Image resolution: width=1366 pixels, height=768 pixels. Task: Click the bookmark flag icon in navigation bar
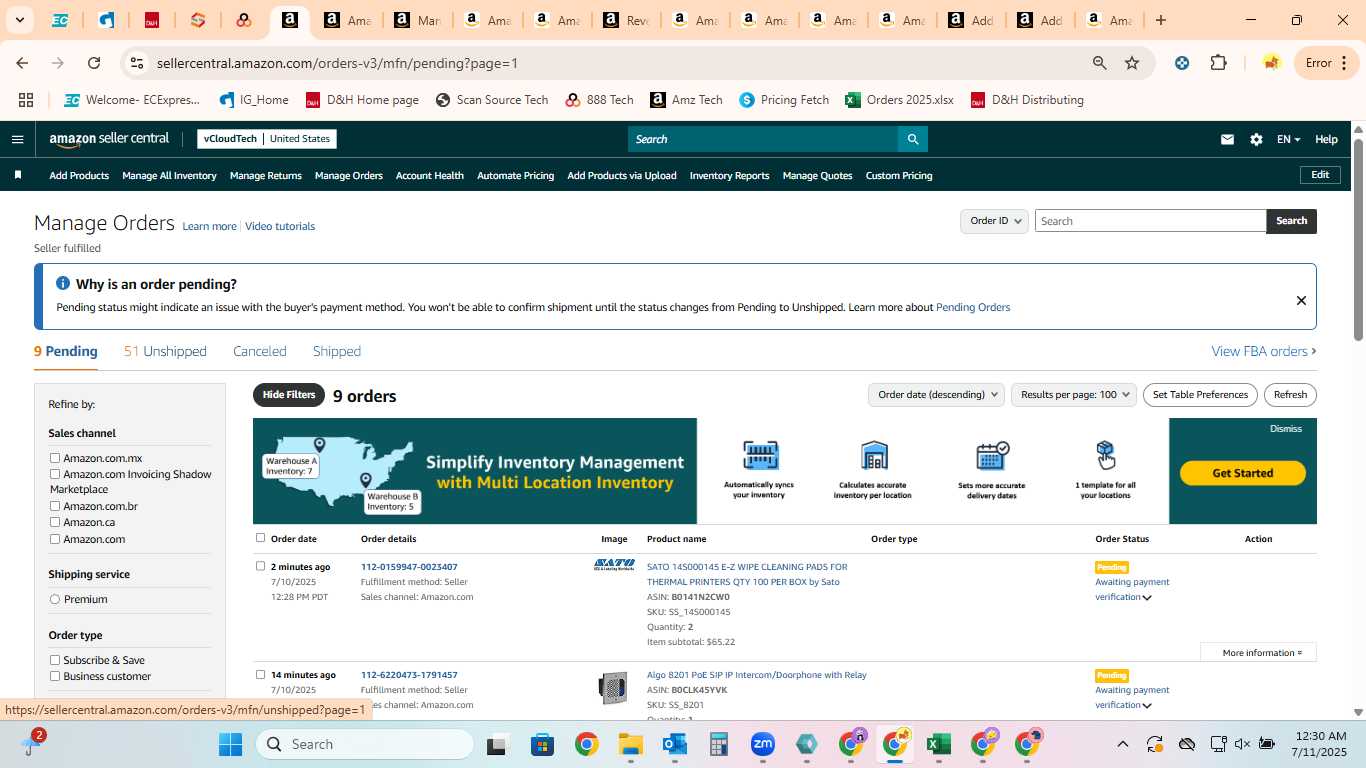click(x=18, y=175)
